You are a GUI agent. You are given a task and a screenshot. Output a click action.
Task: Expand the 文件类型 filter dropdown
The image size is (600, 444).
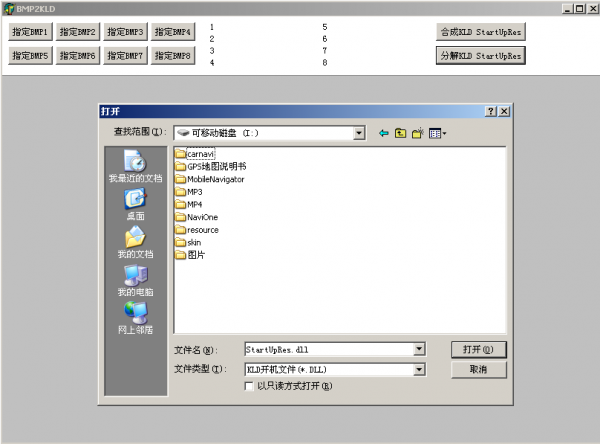click(x=419, y=369)
